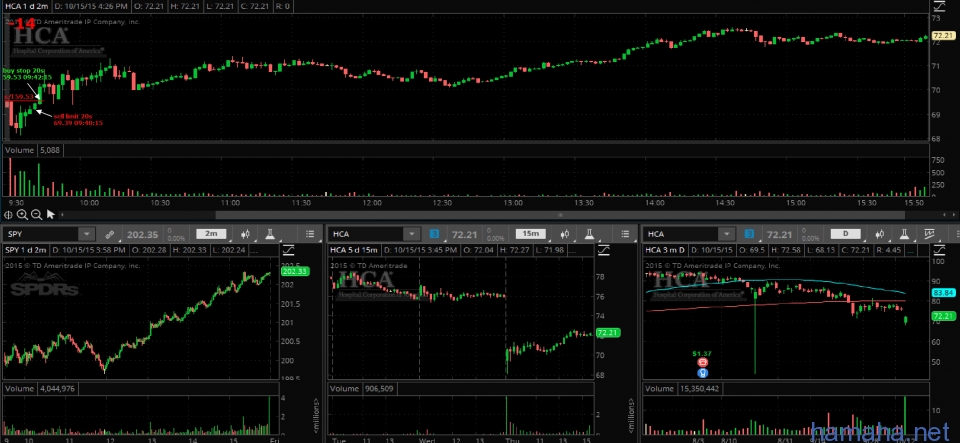960x443 pixels.
Task: Click the left scroll arrow of main chart scrollbar
Action: pos(62,215)
